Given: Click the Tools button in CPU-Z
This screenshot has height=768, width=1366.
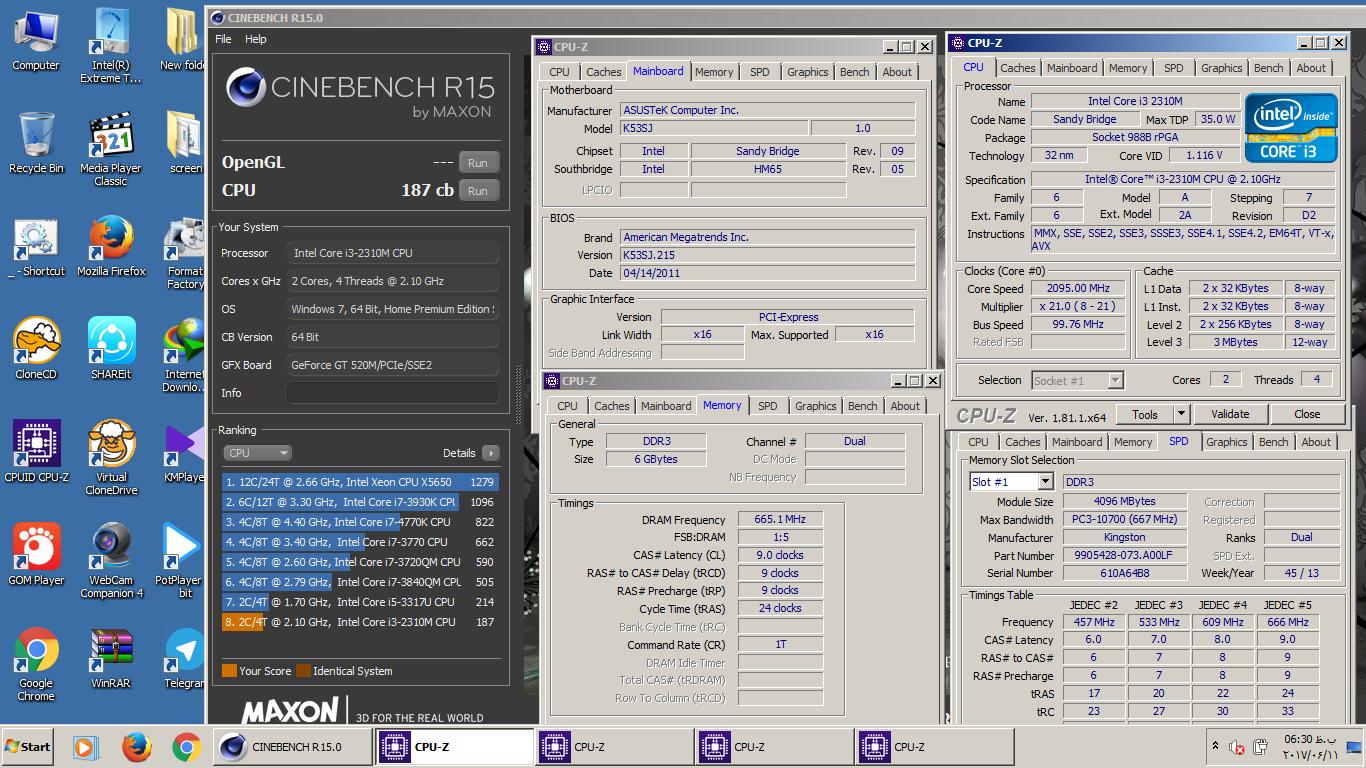Looking at the screenshot, I should click(1145, 414).
